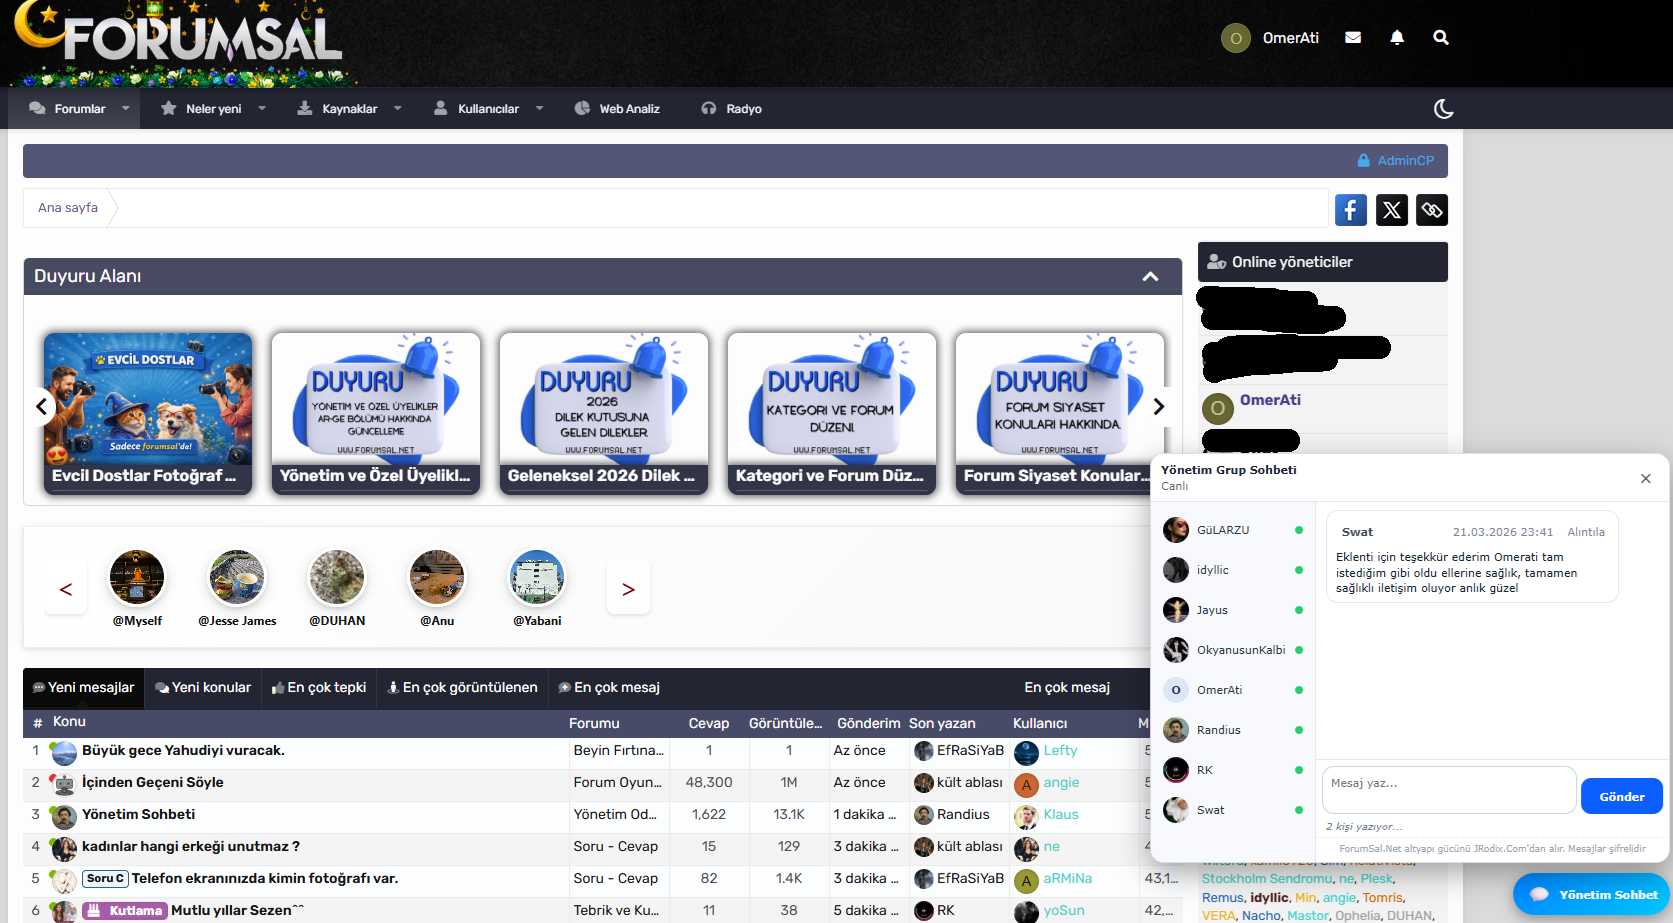
Task: Slide announcements carousel right arrow
Action: pyautogui.click(x=1159, y=406)
